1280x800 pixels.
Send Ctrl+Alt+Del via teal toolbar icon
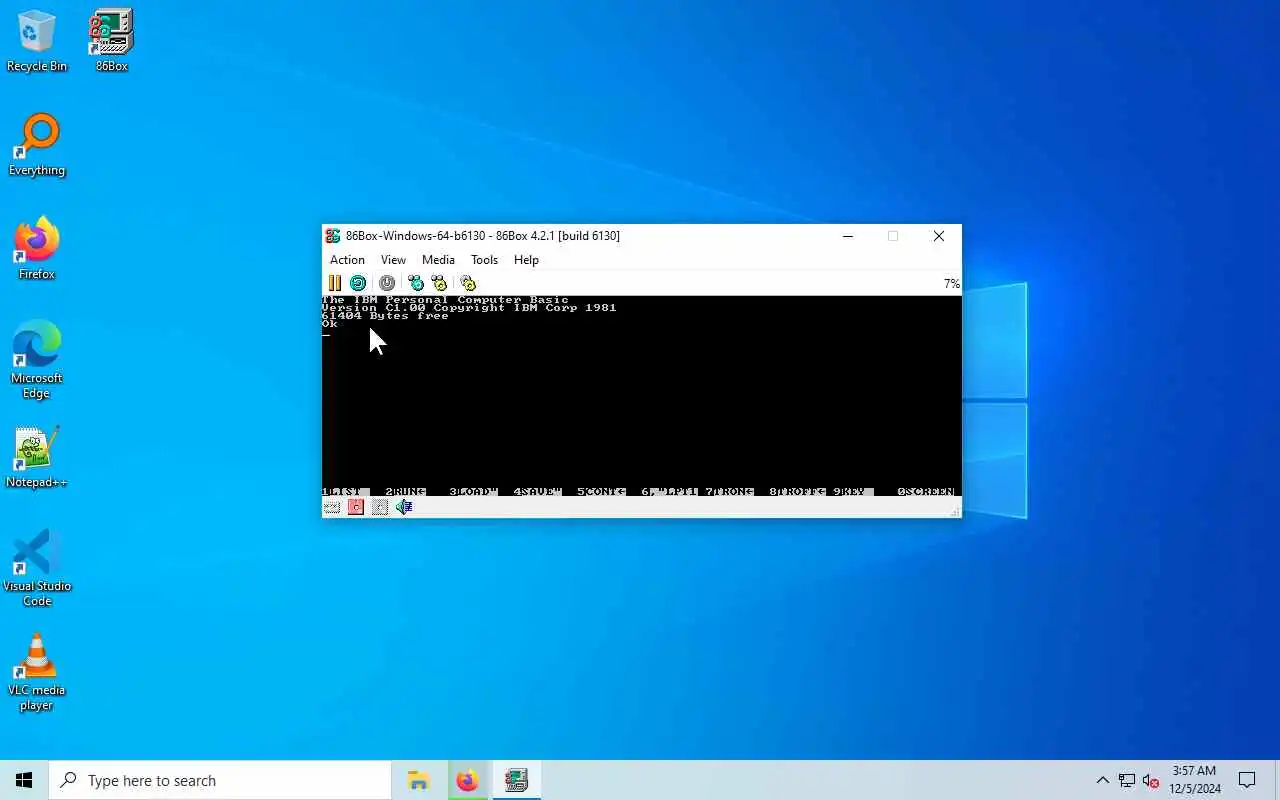pos(416,283)
